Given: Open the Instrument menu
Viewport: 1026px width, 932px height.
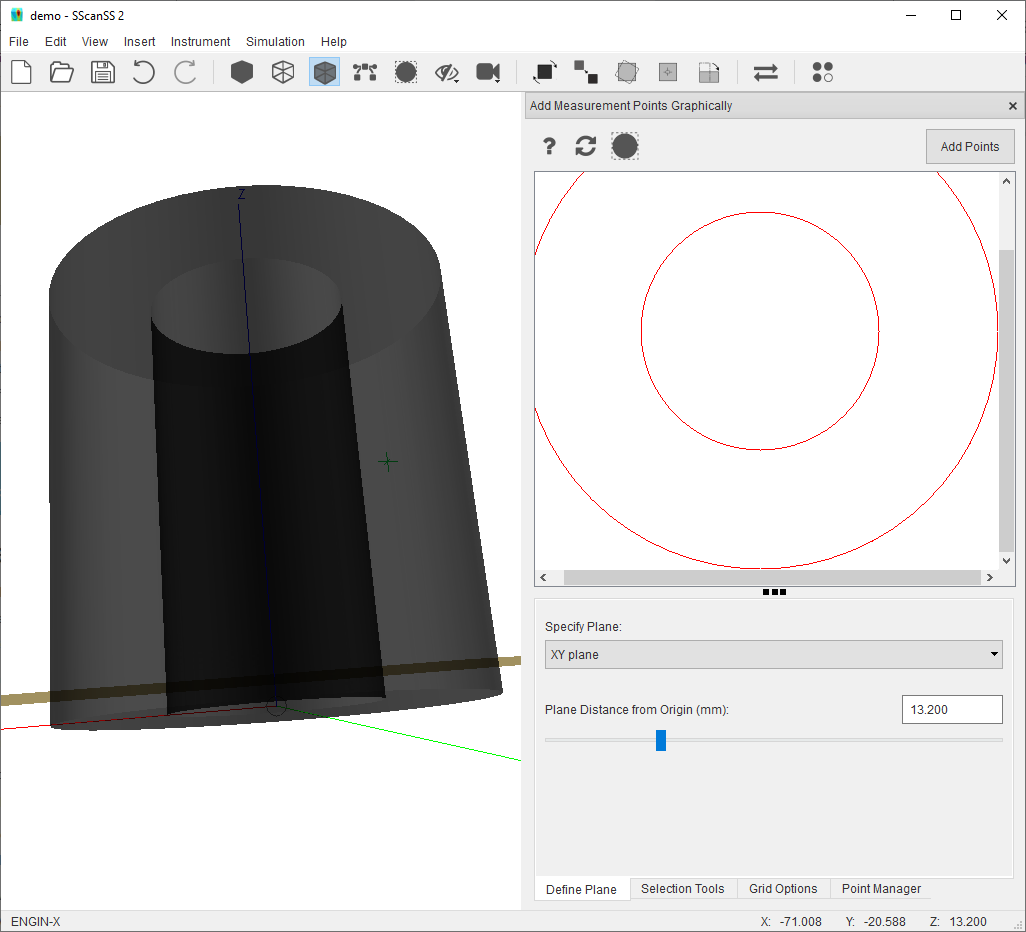Looking at the screenshot, I should click(200, 42).
